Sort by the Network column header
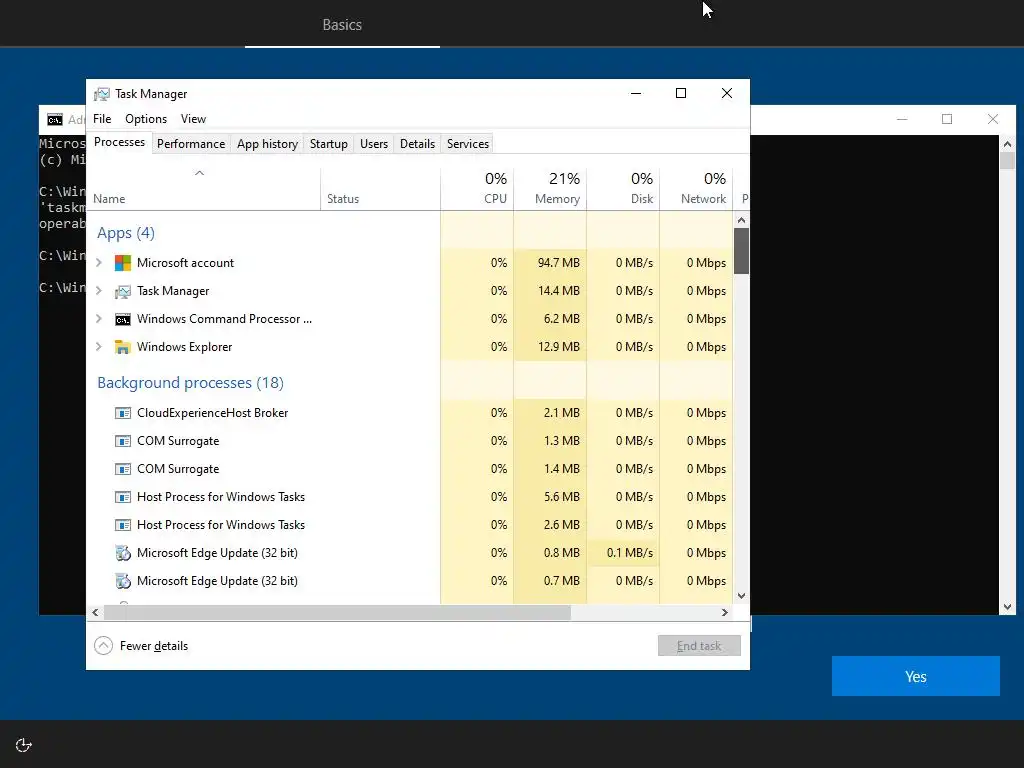The height and width of the screenshot is (768, 1024). pyautogui.click(x=696, y=189)
